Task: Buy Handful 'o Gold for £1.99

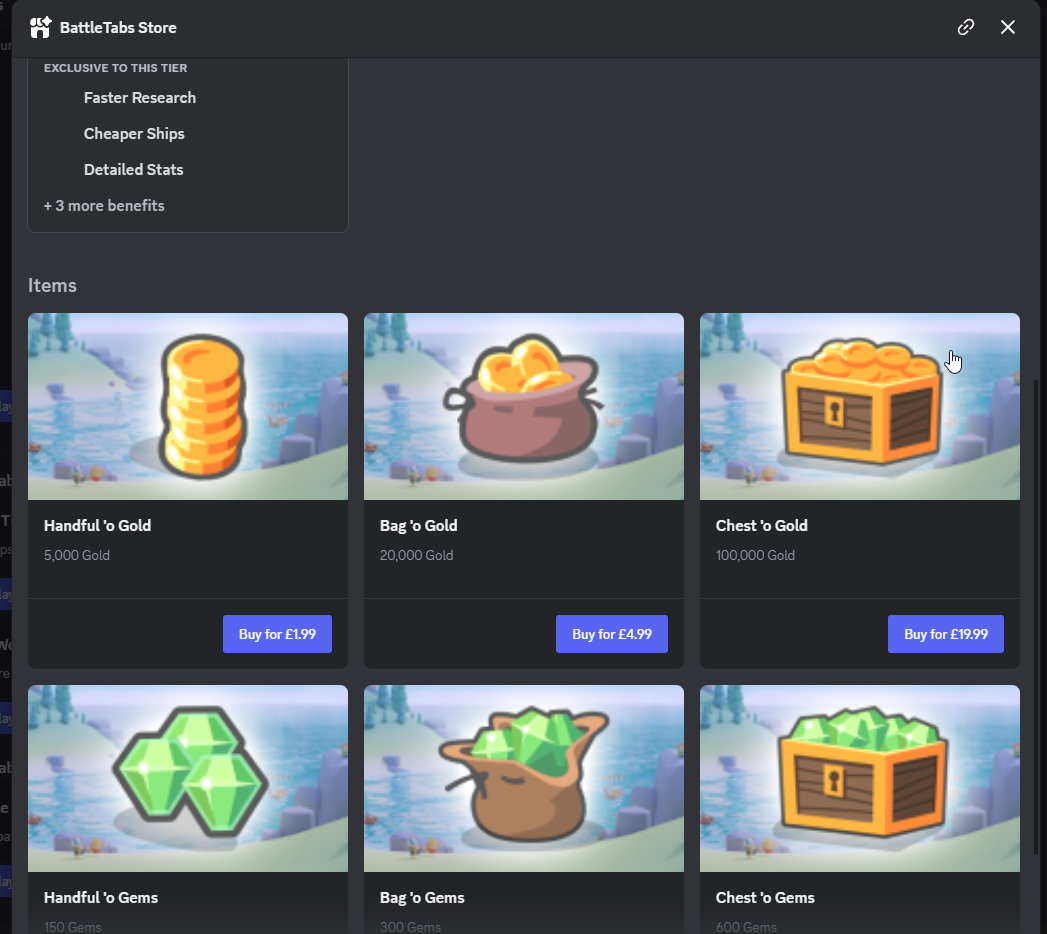Action: coord(277,634)
